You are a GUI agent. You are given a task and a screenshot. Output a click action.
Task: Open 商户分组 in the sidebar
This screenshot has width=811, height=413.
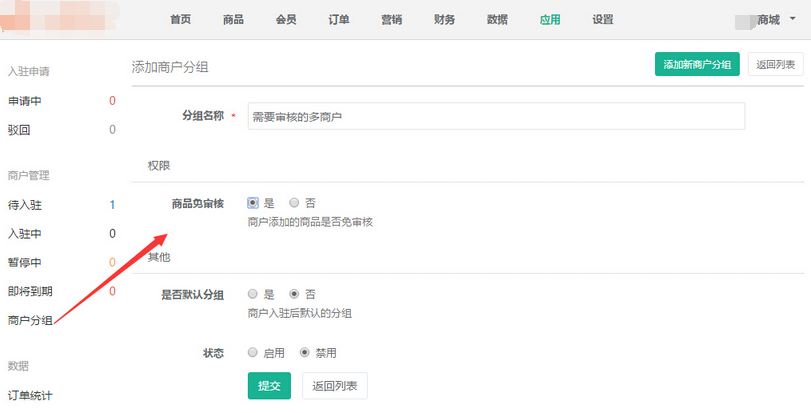[x=30, y=320]
